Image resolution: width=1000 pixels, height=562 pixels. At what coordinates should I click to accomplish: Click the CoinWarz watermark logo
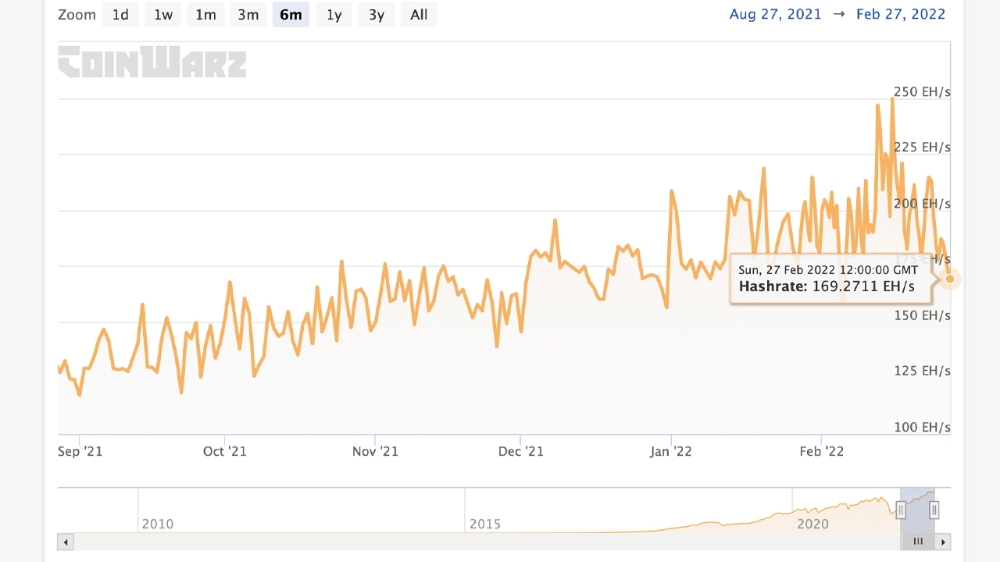(152, 62)
